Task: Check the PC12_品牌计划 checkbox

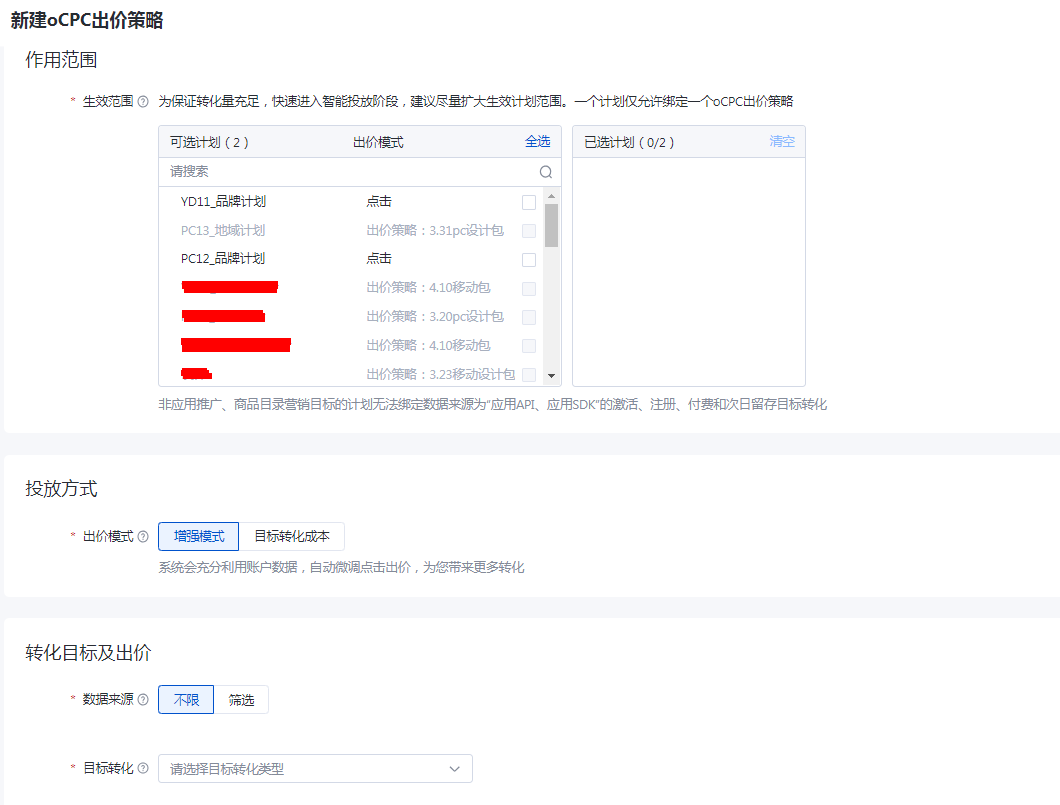Action: 527,259
